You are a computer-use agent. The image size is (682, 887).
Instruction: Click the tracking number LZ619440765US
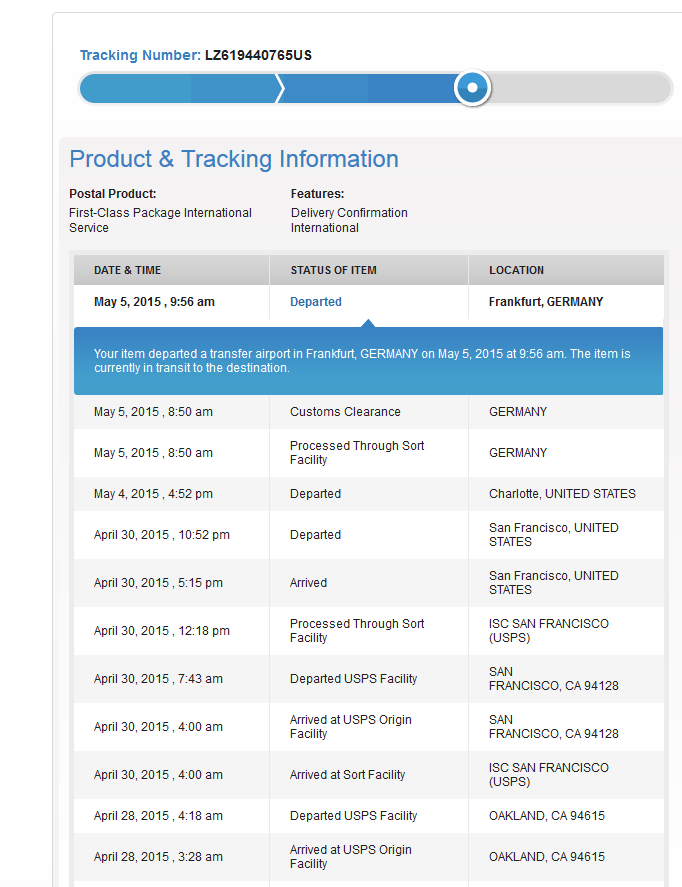tap(258, 55)
